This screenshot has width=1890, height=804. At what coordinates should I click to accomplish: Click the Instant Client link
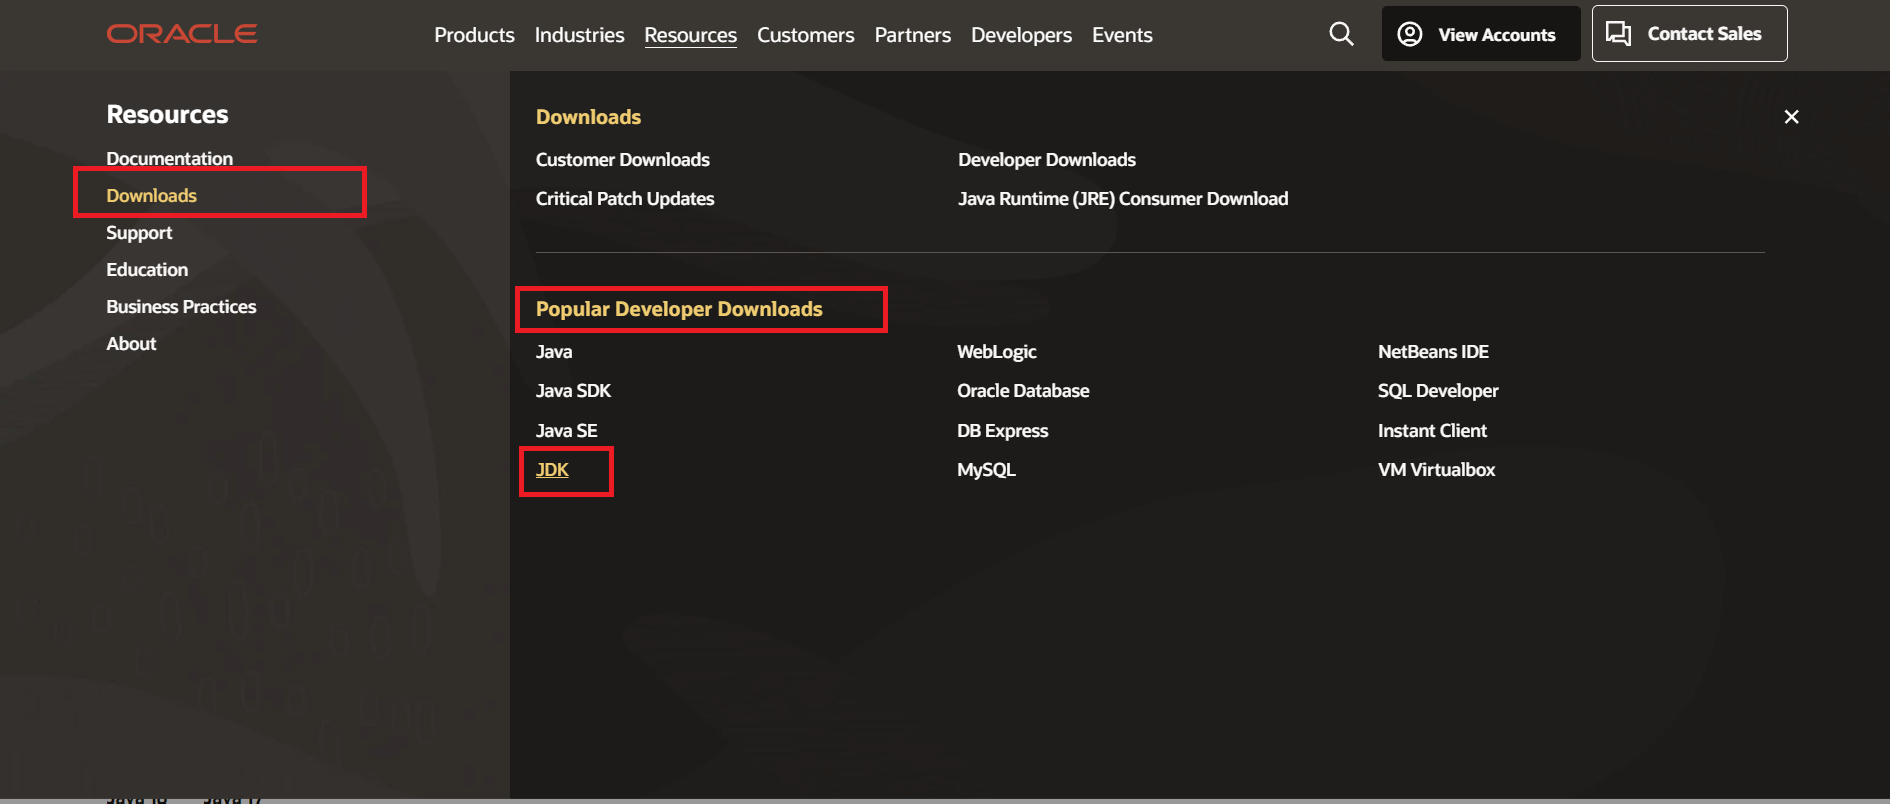coord(1432,430)
